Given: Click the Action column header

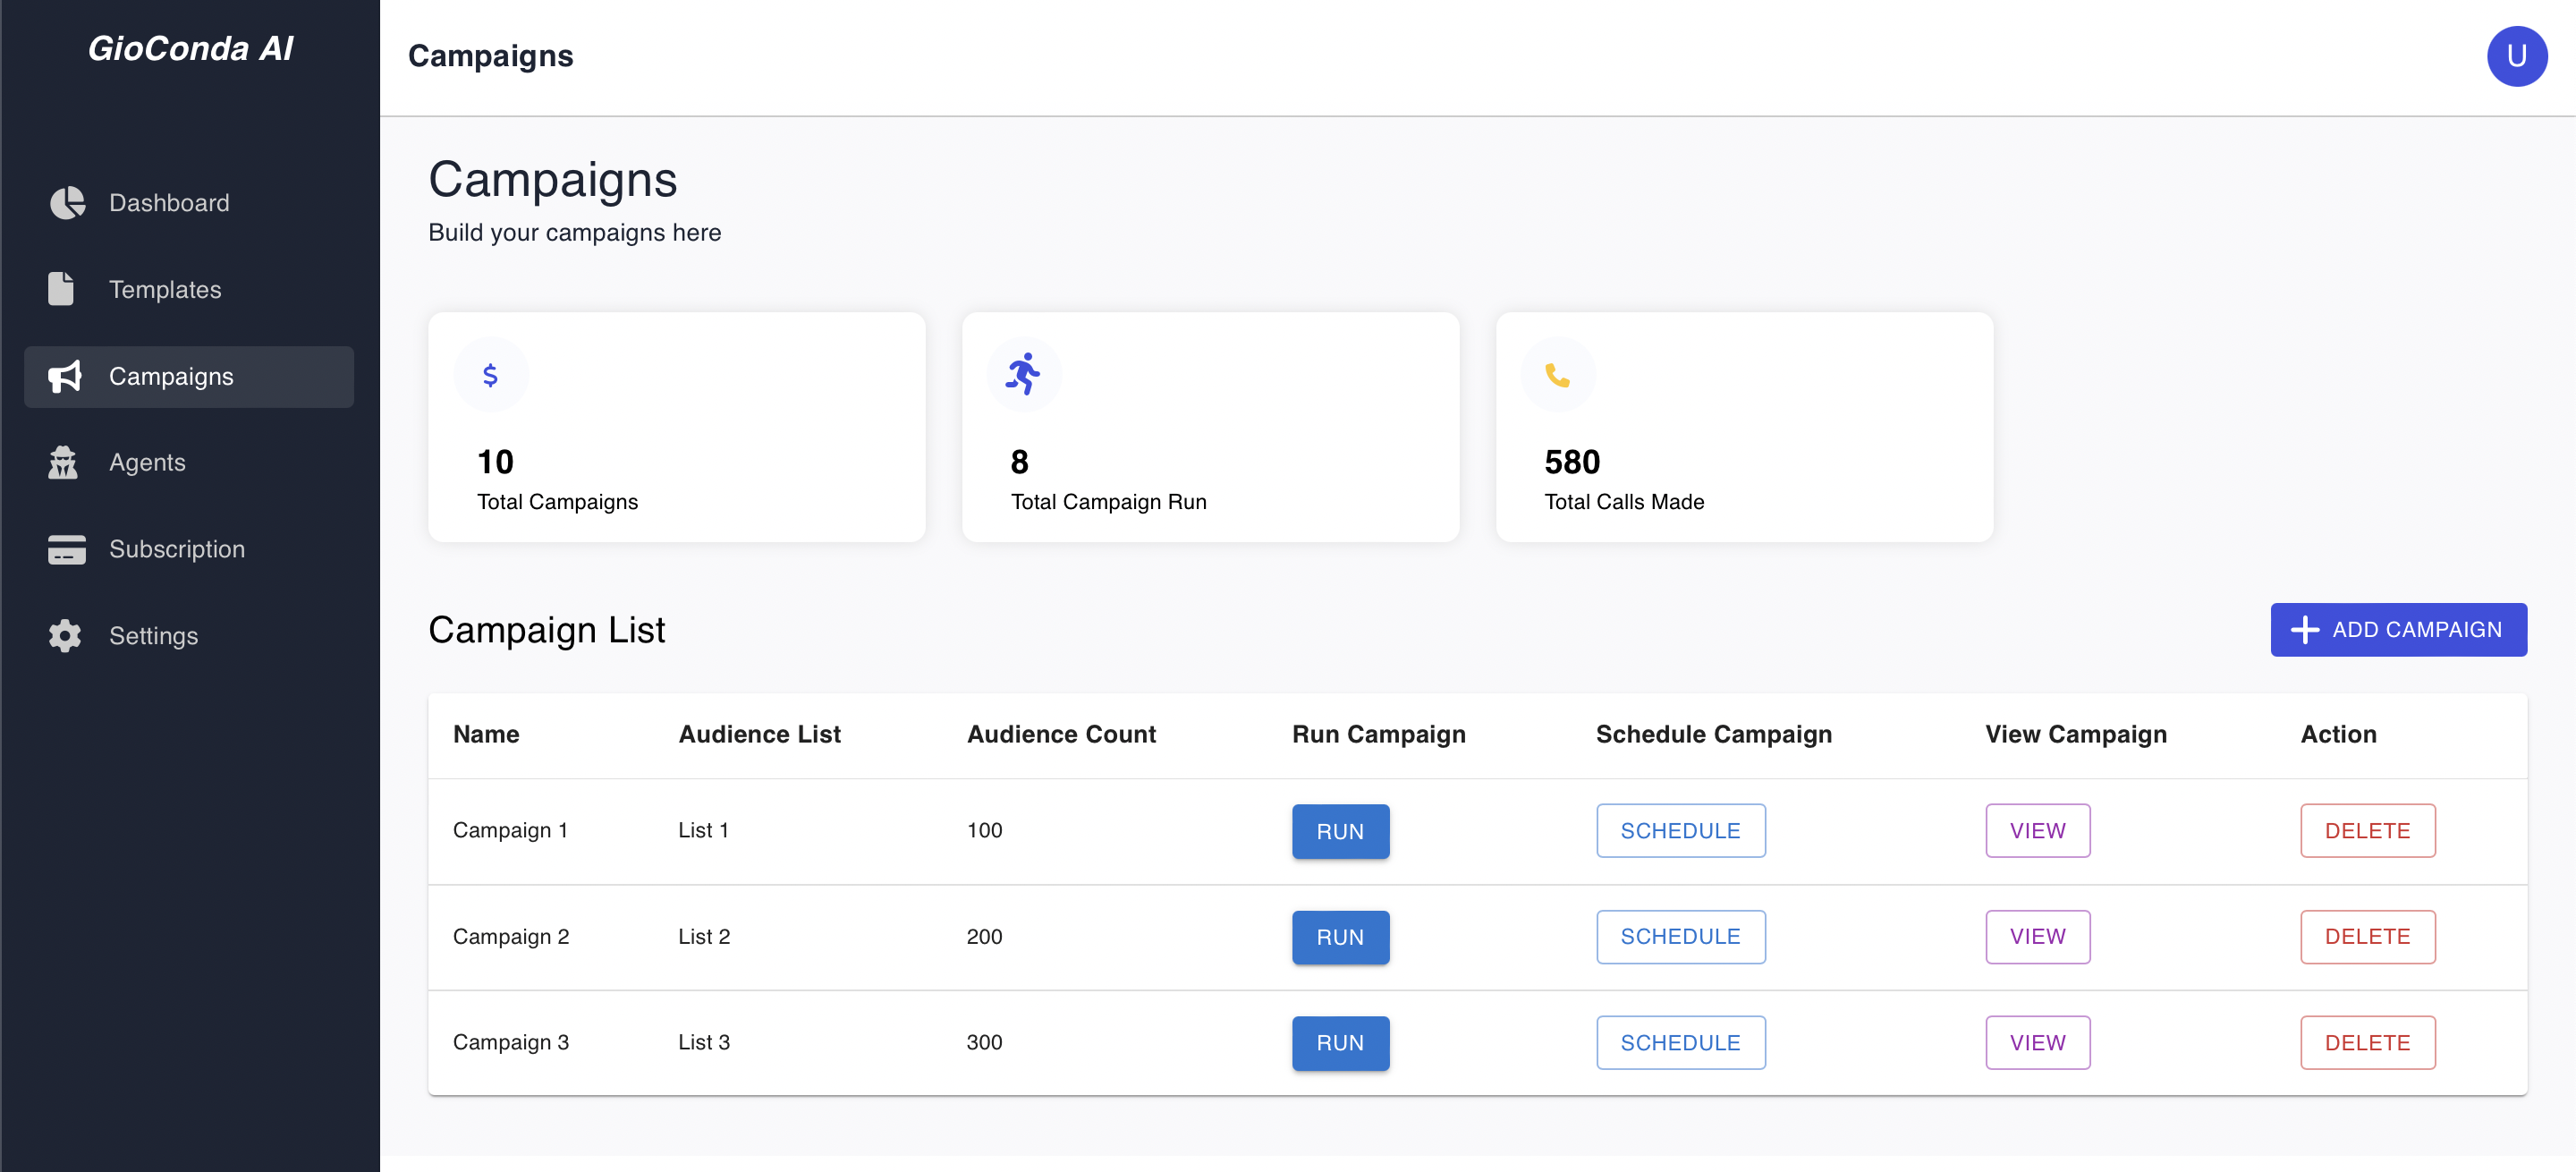Looking at the screenshot, I should [x=2338, y=734].
